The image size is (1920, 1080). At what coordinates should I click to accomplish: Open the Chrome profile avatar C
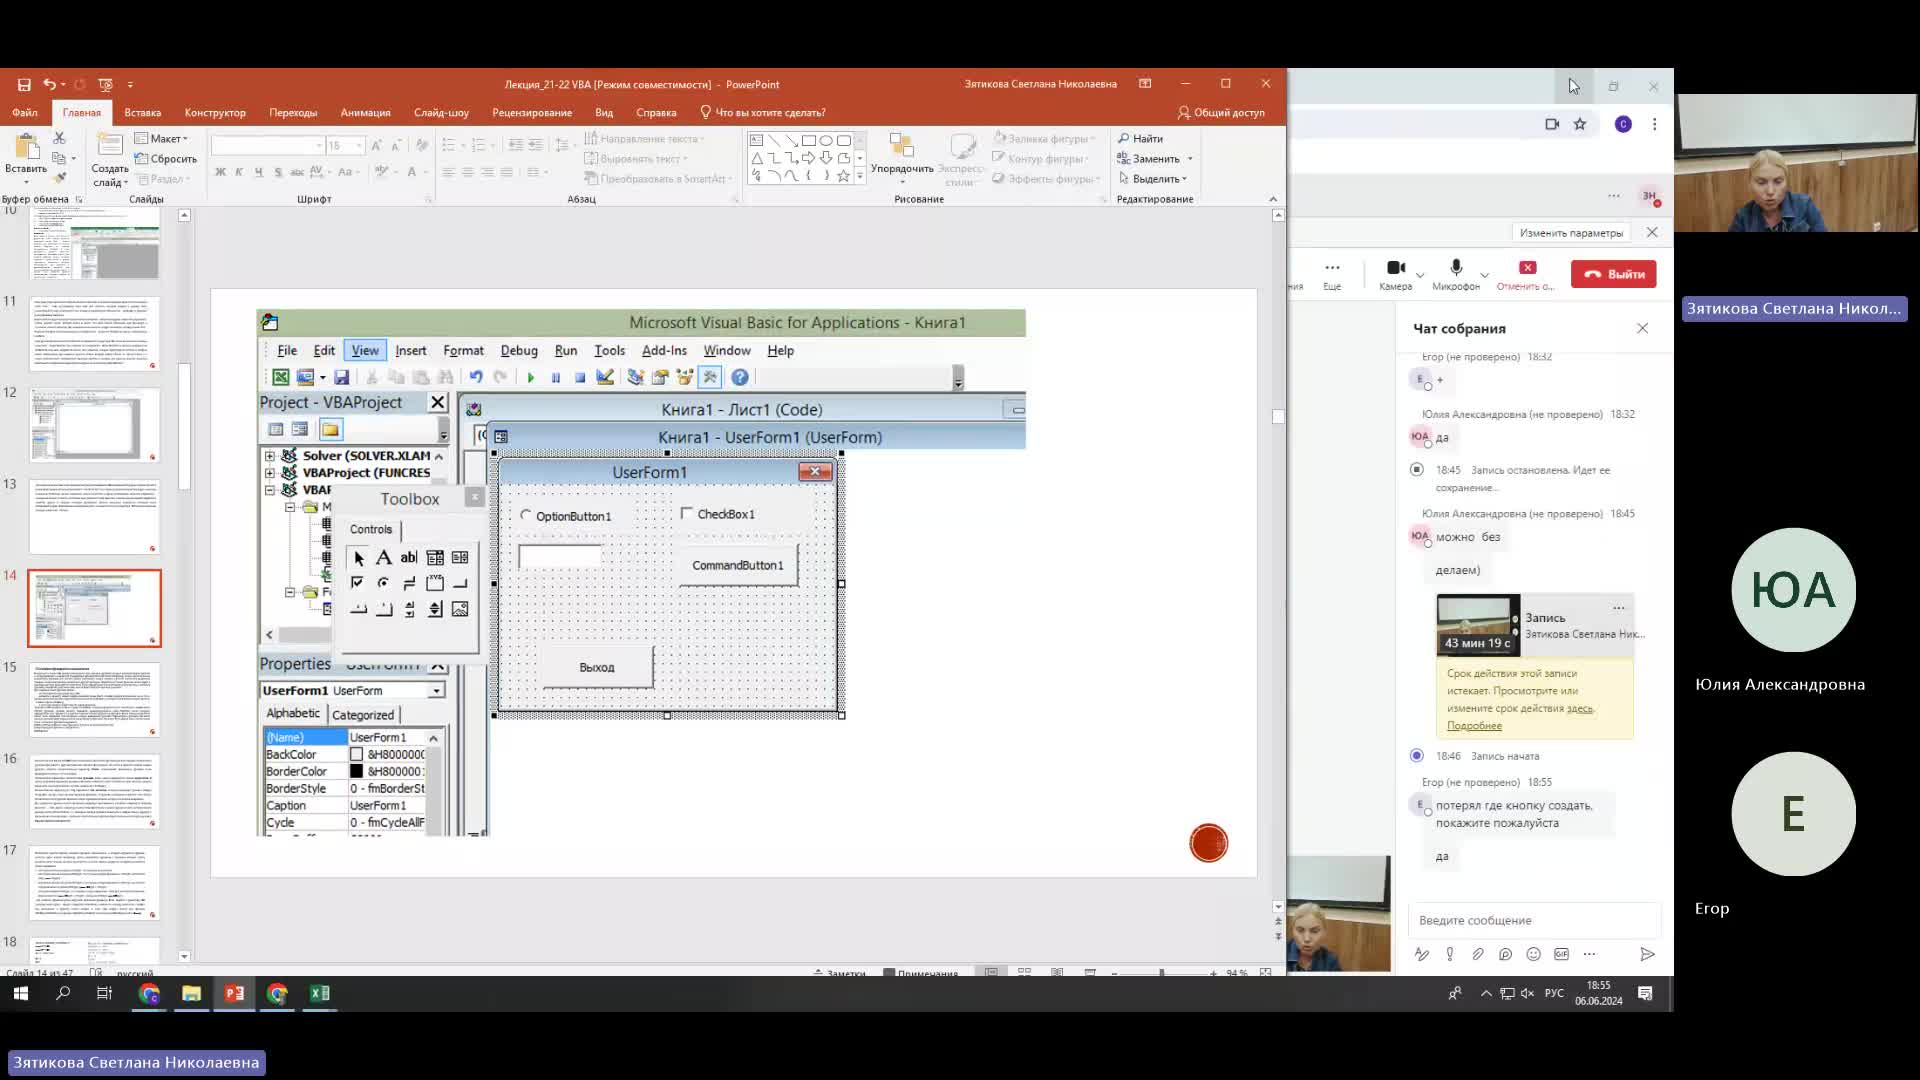tap(1623, 124)
